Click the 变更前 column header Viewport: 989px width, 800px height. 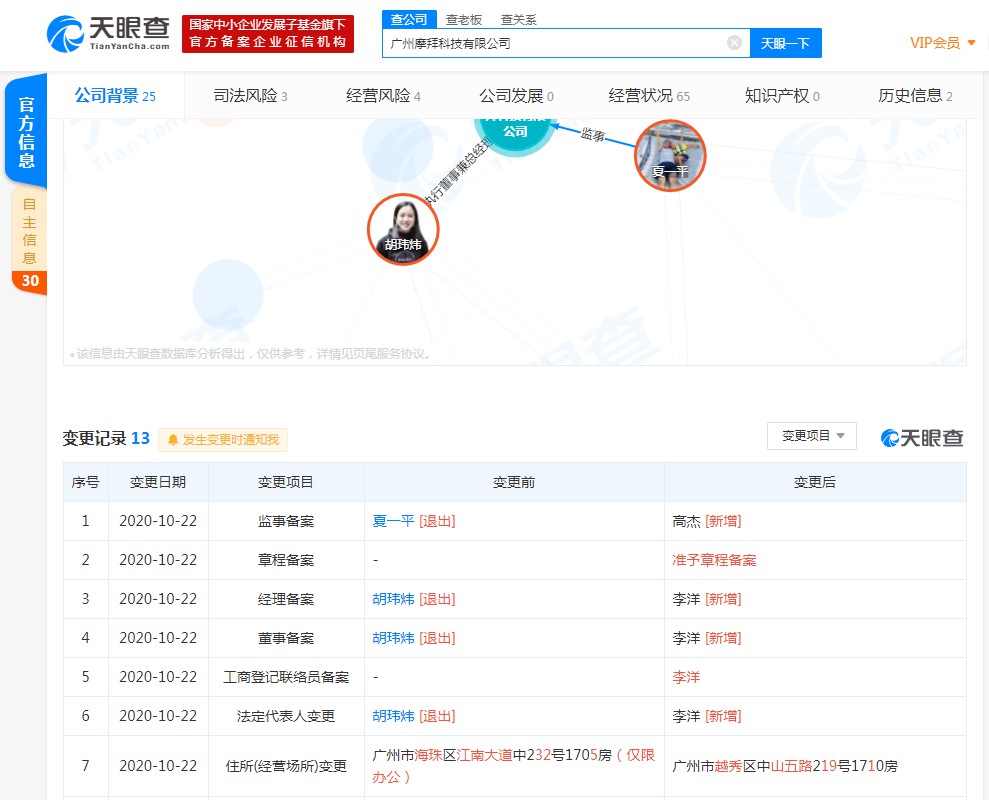[513, 482]
